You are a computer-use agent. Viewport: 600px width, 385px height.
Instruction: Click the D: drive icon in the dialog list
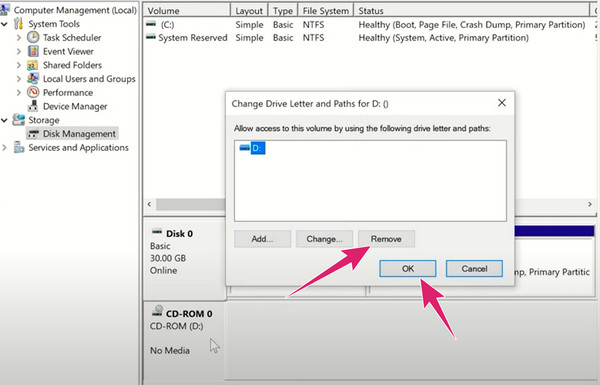pyautogui.click(x=245, y=148)
